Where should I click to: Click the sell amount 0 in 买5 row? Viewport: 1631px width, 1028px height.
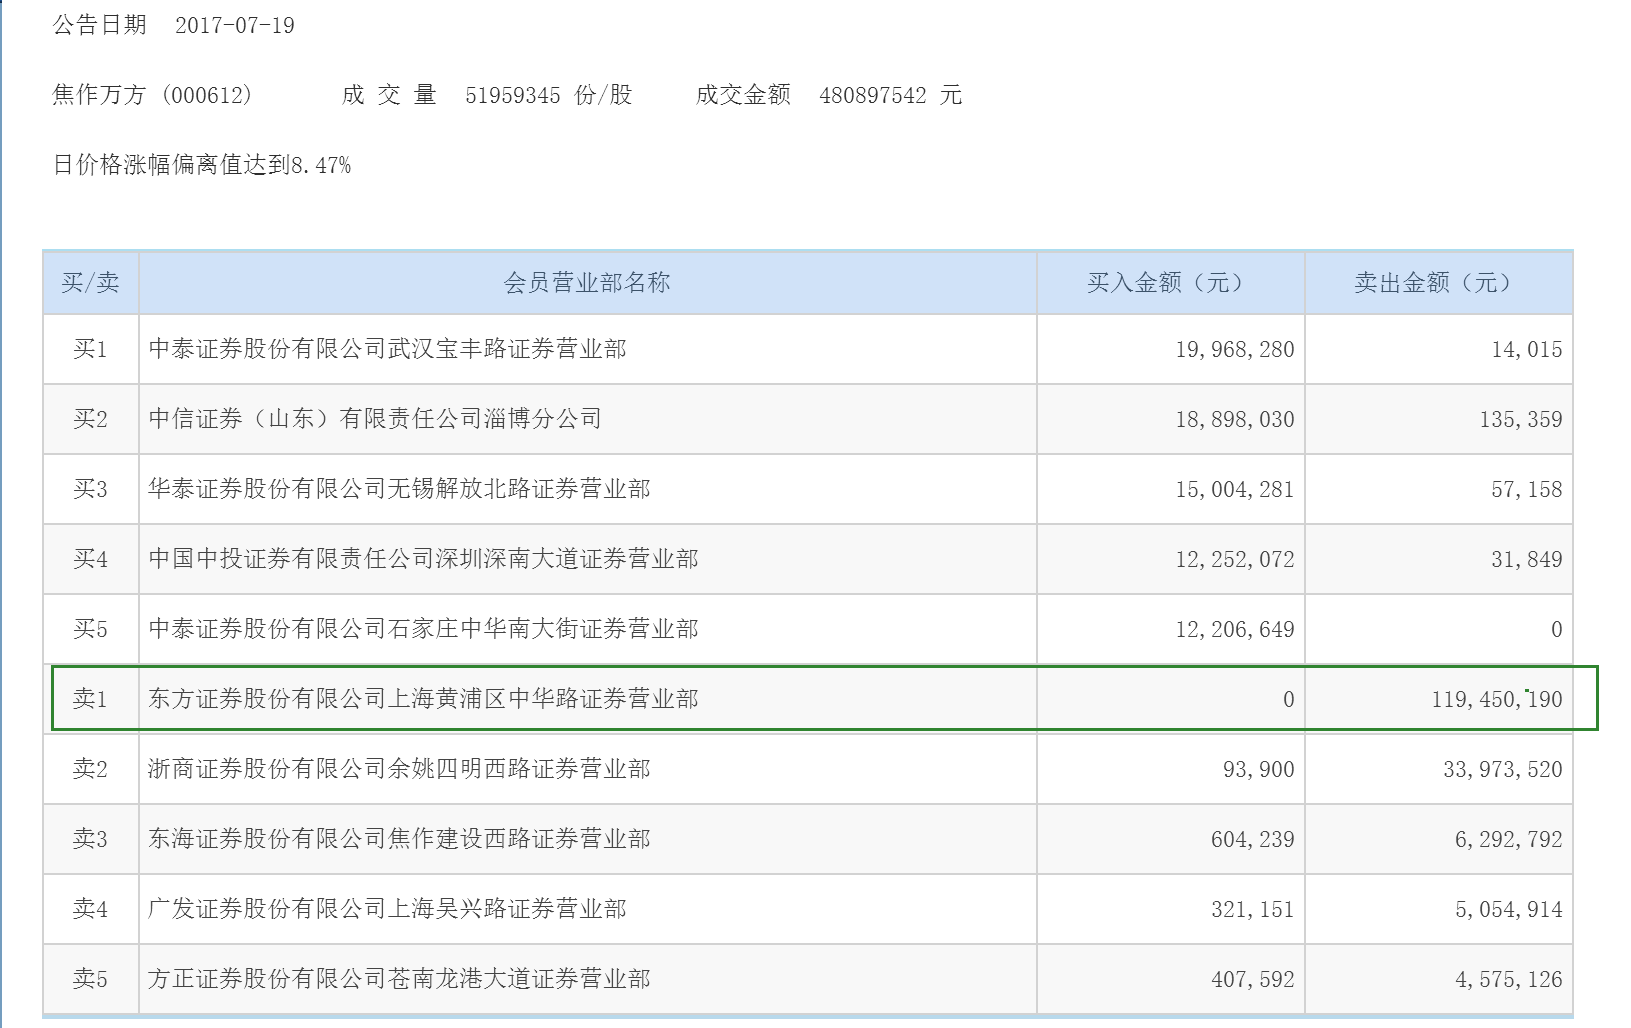tap(1557, 630)
